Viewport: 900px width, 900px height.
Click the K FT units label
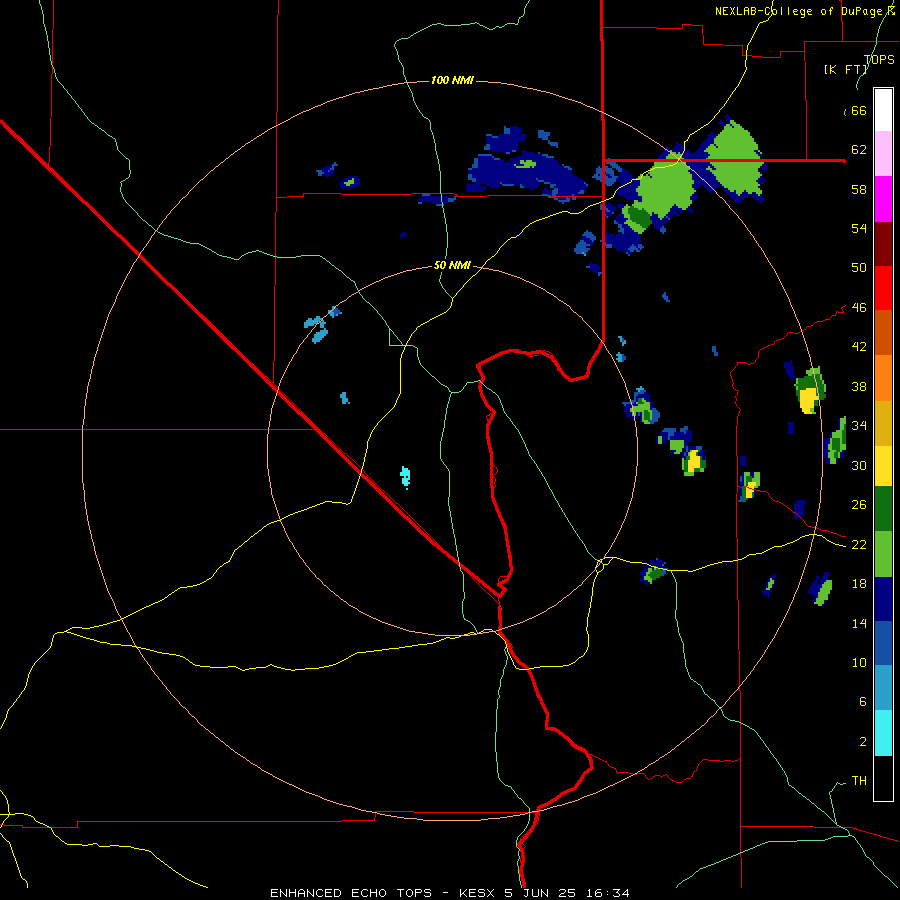coord(845,69)
